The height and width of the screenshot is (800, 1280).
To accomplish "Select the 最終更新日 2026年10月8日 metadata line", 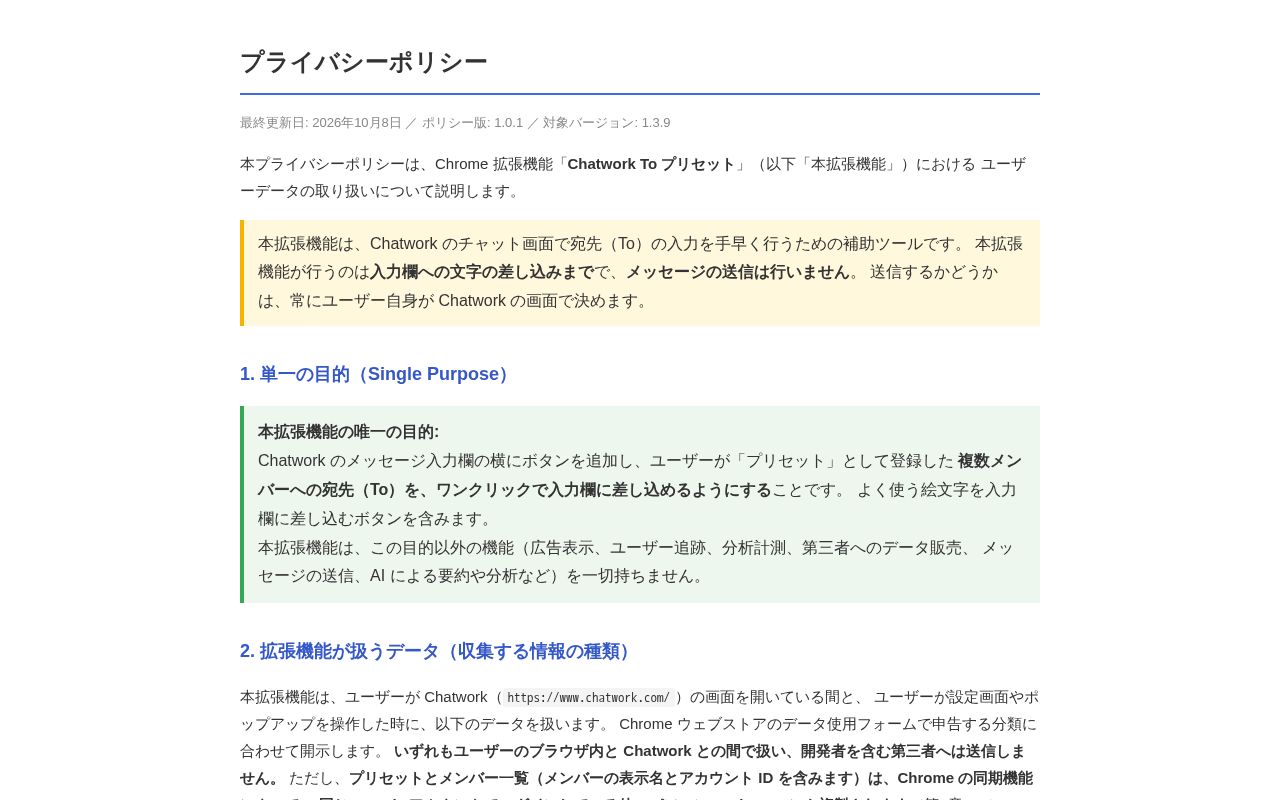I will point(455,123).
